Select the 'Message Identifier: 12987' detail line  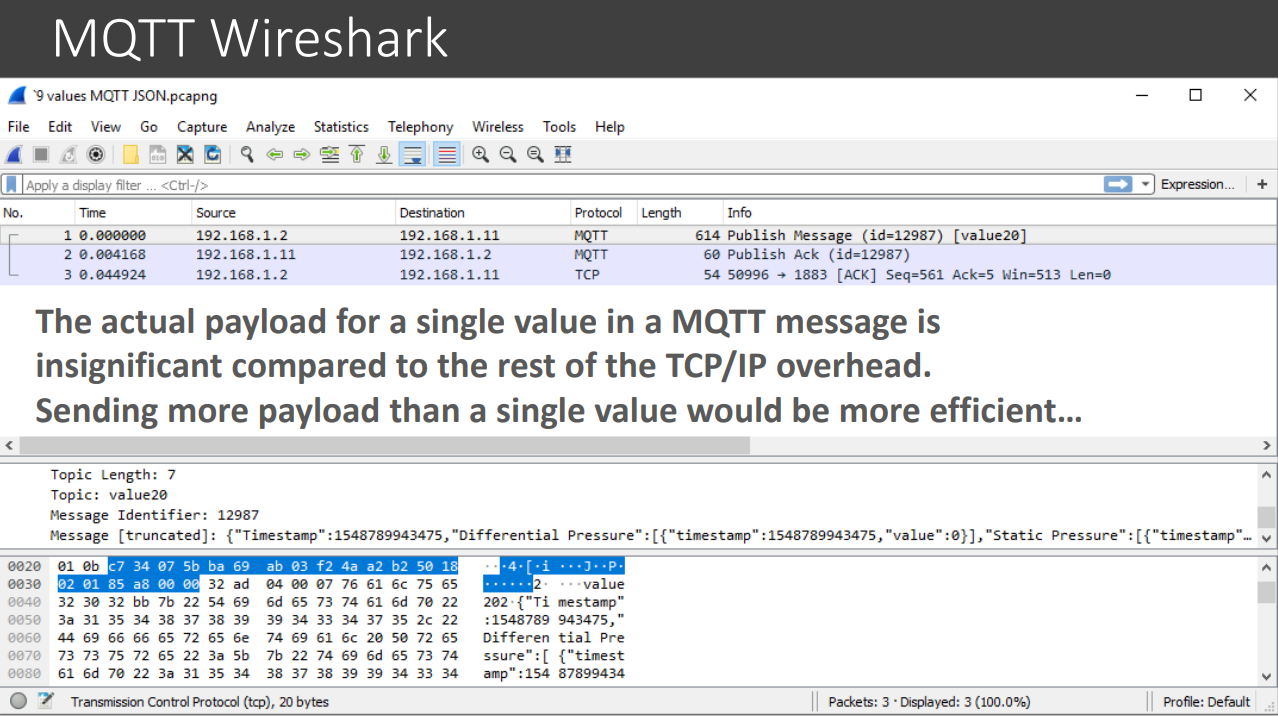tap(155, 515)
